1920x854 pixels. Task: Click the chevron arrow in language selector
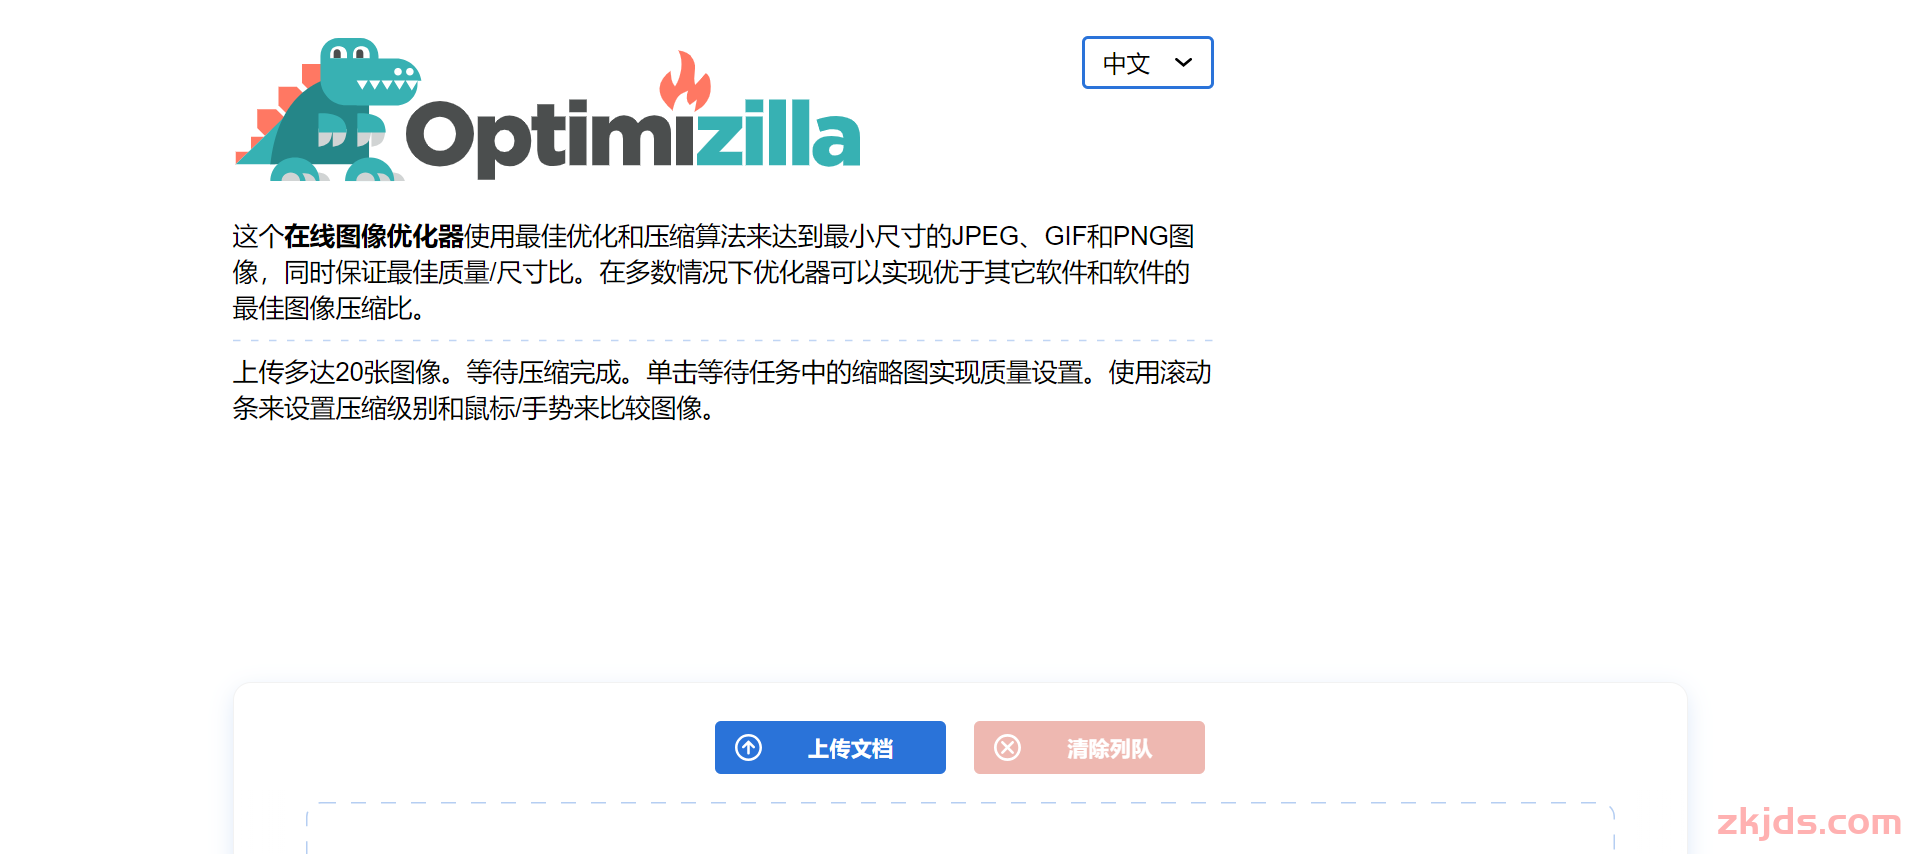point(1183,63)
